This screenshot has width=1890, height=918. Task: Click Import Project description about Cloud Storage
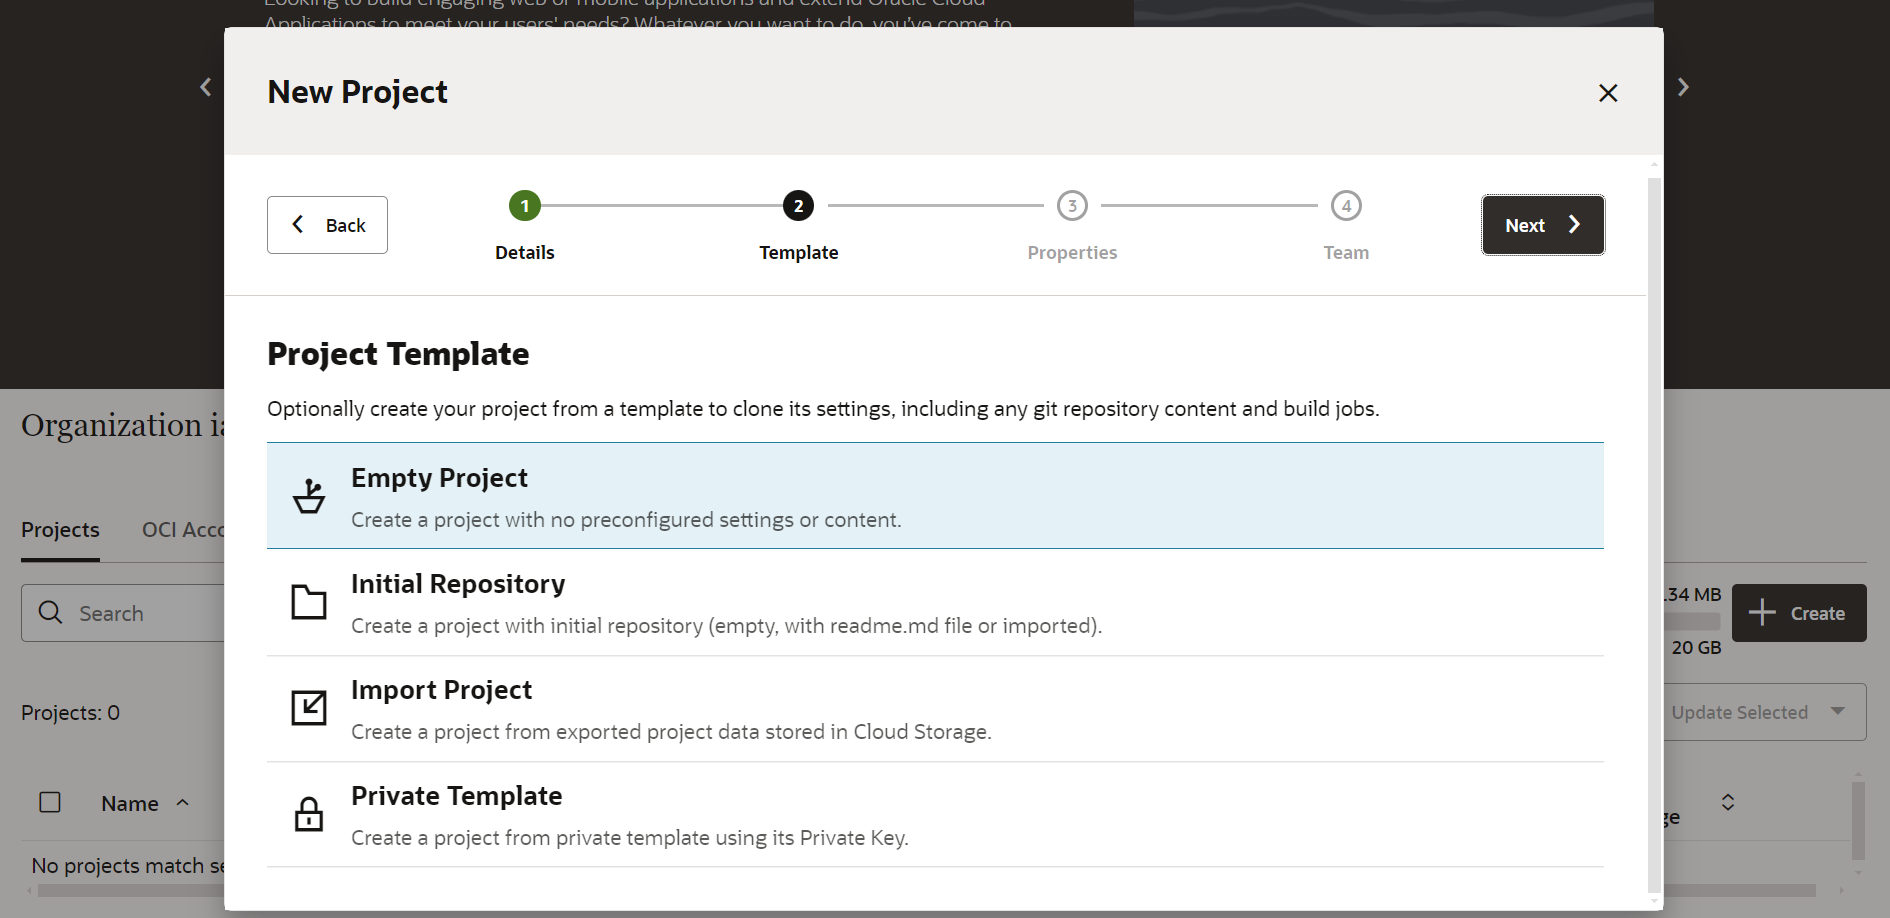coord(671,732)
